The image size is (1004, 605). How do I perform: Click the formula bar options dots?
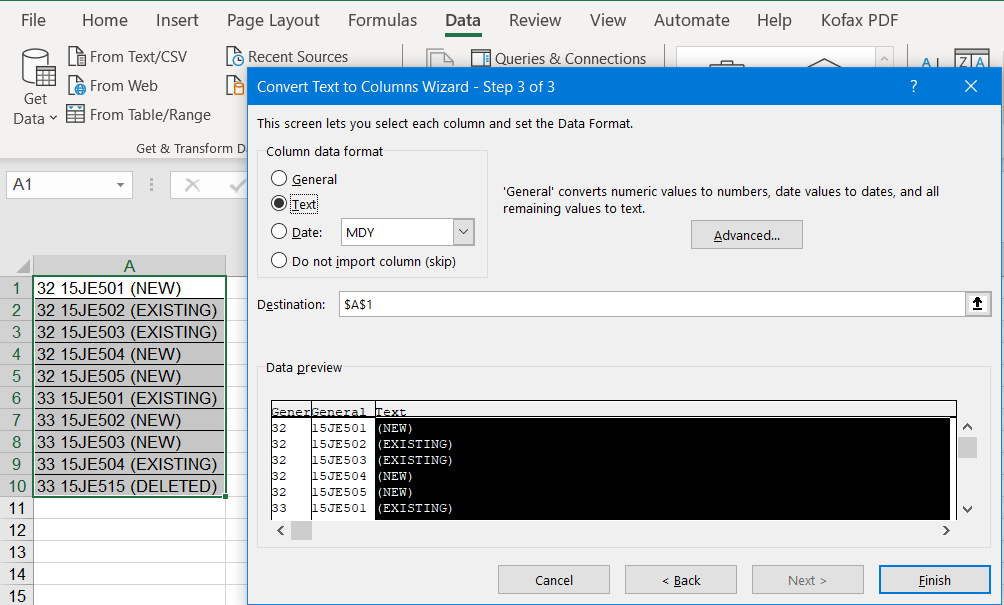[x=151, y=185]
